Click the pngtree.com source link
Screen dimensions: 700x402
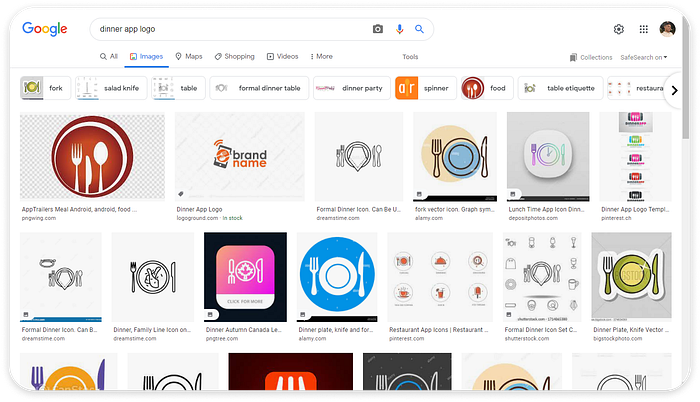point(222,339)
